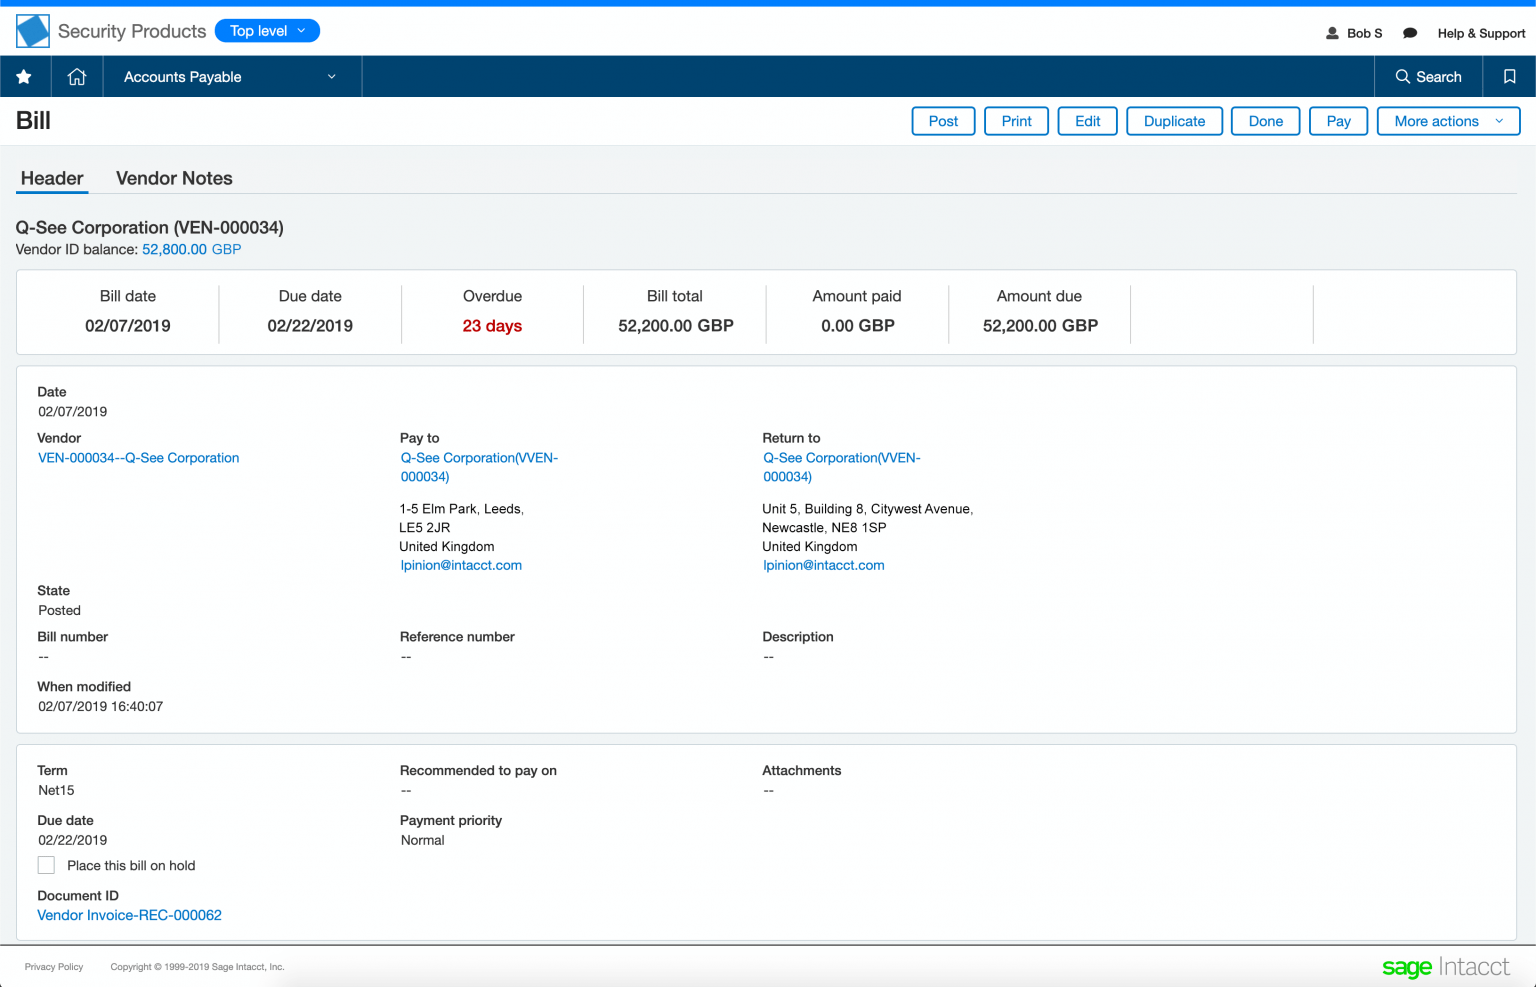
Task: Toggle Place this bill on hold checkbox
Action: pyautogui.click(x=46, y=865)
